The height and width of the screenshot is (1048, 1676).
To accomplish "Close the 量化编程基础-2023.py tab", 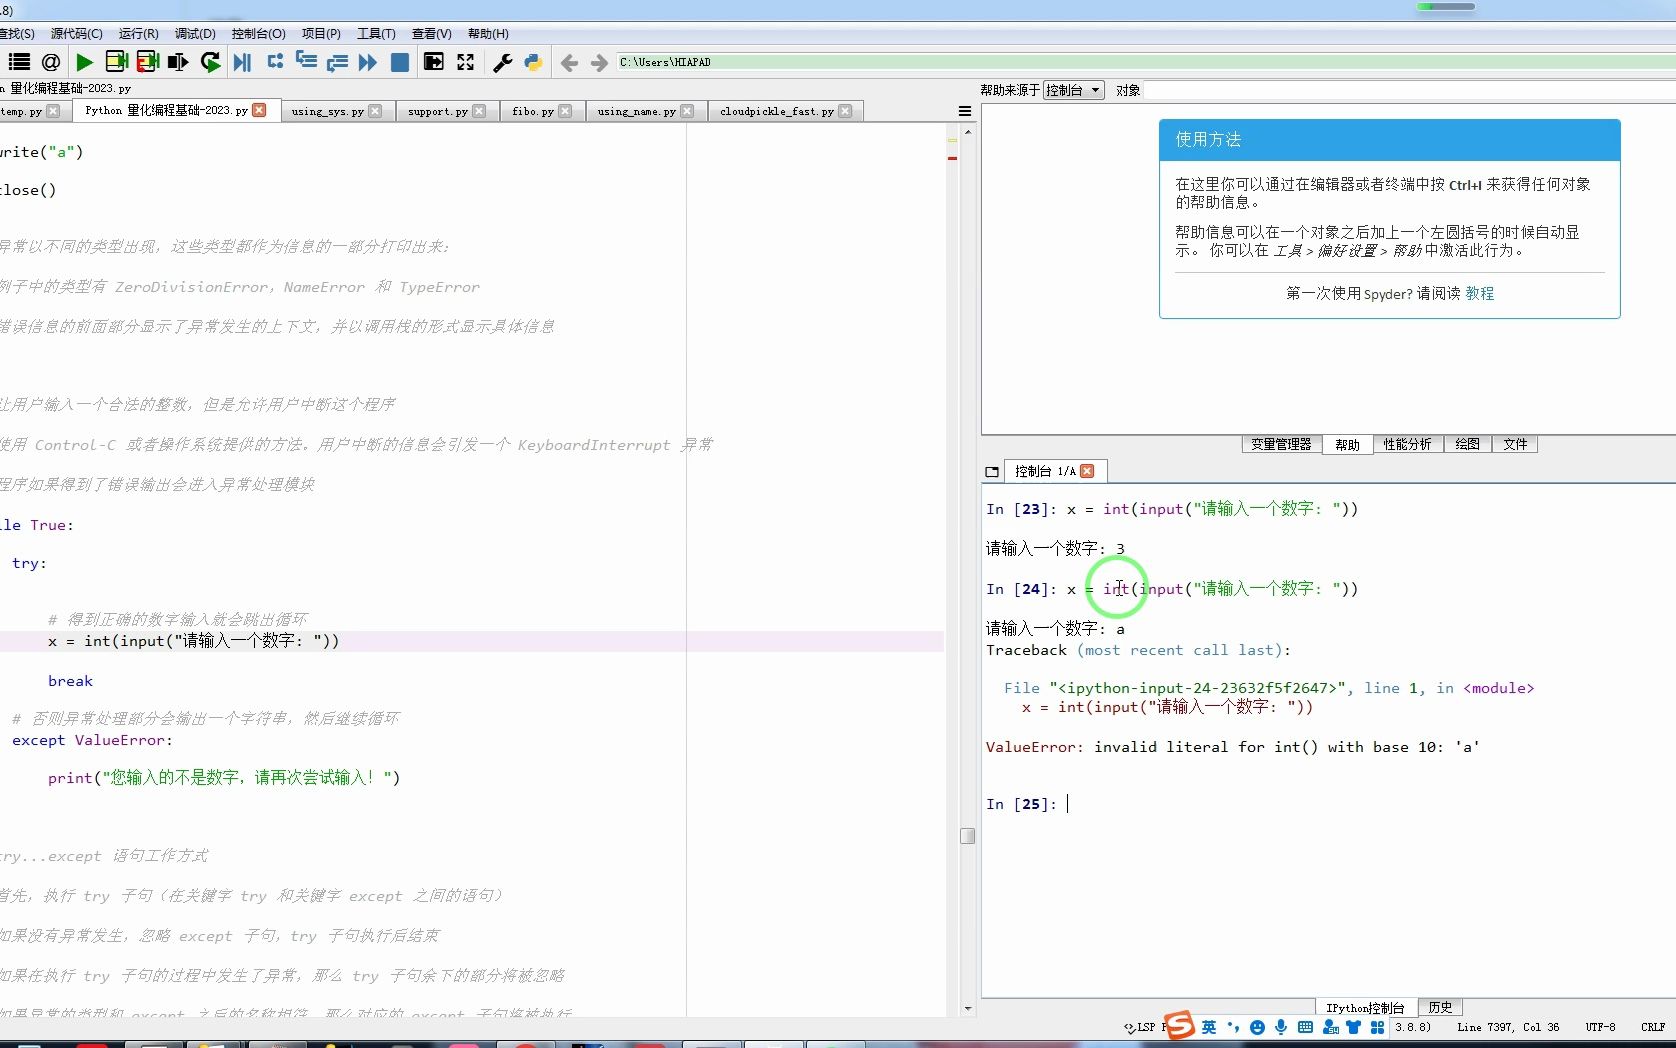I will point(259,110).
